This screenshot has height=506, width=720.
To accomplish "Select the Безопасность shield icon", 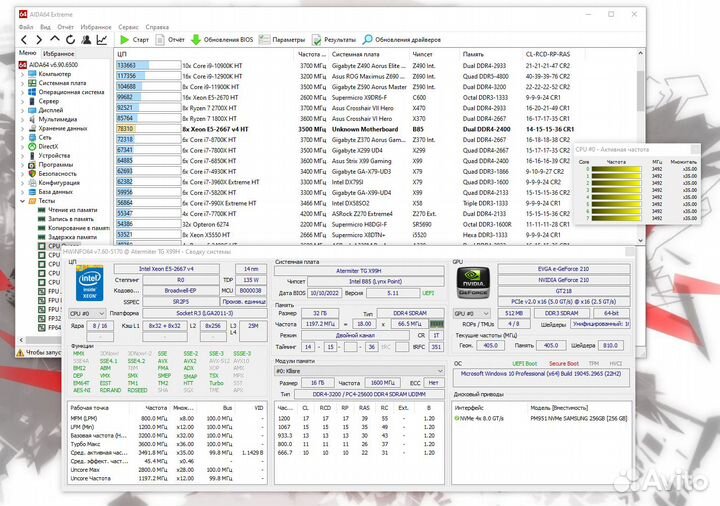I will pyautogui.click(x=32, y=174).
